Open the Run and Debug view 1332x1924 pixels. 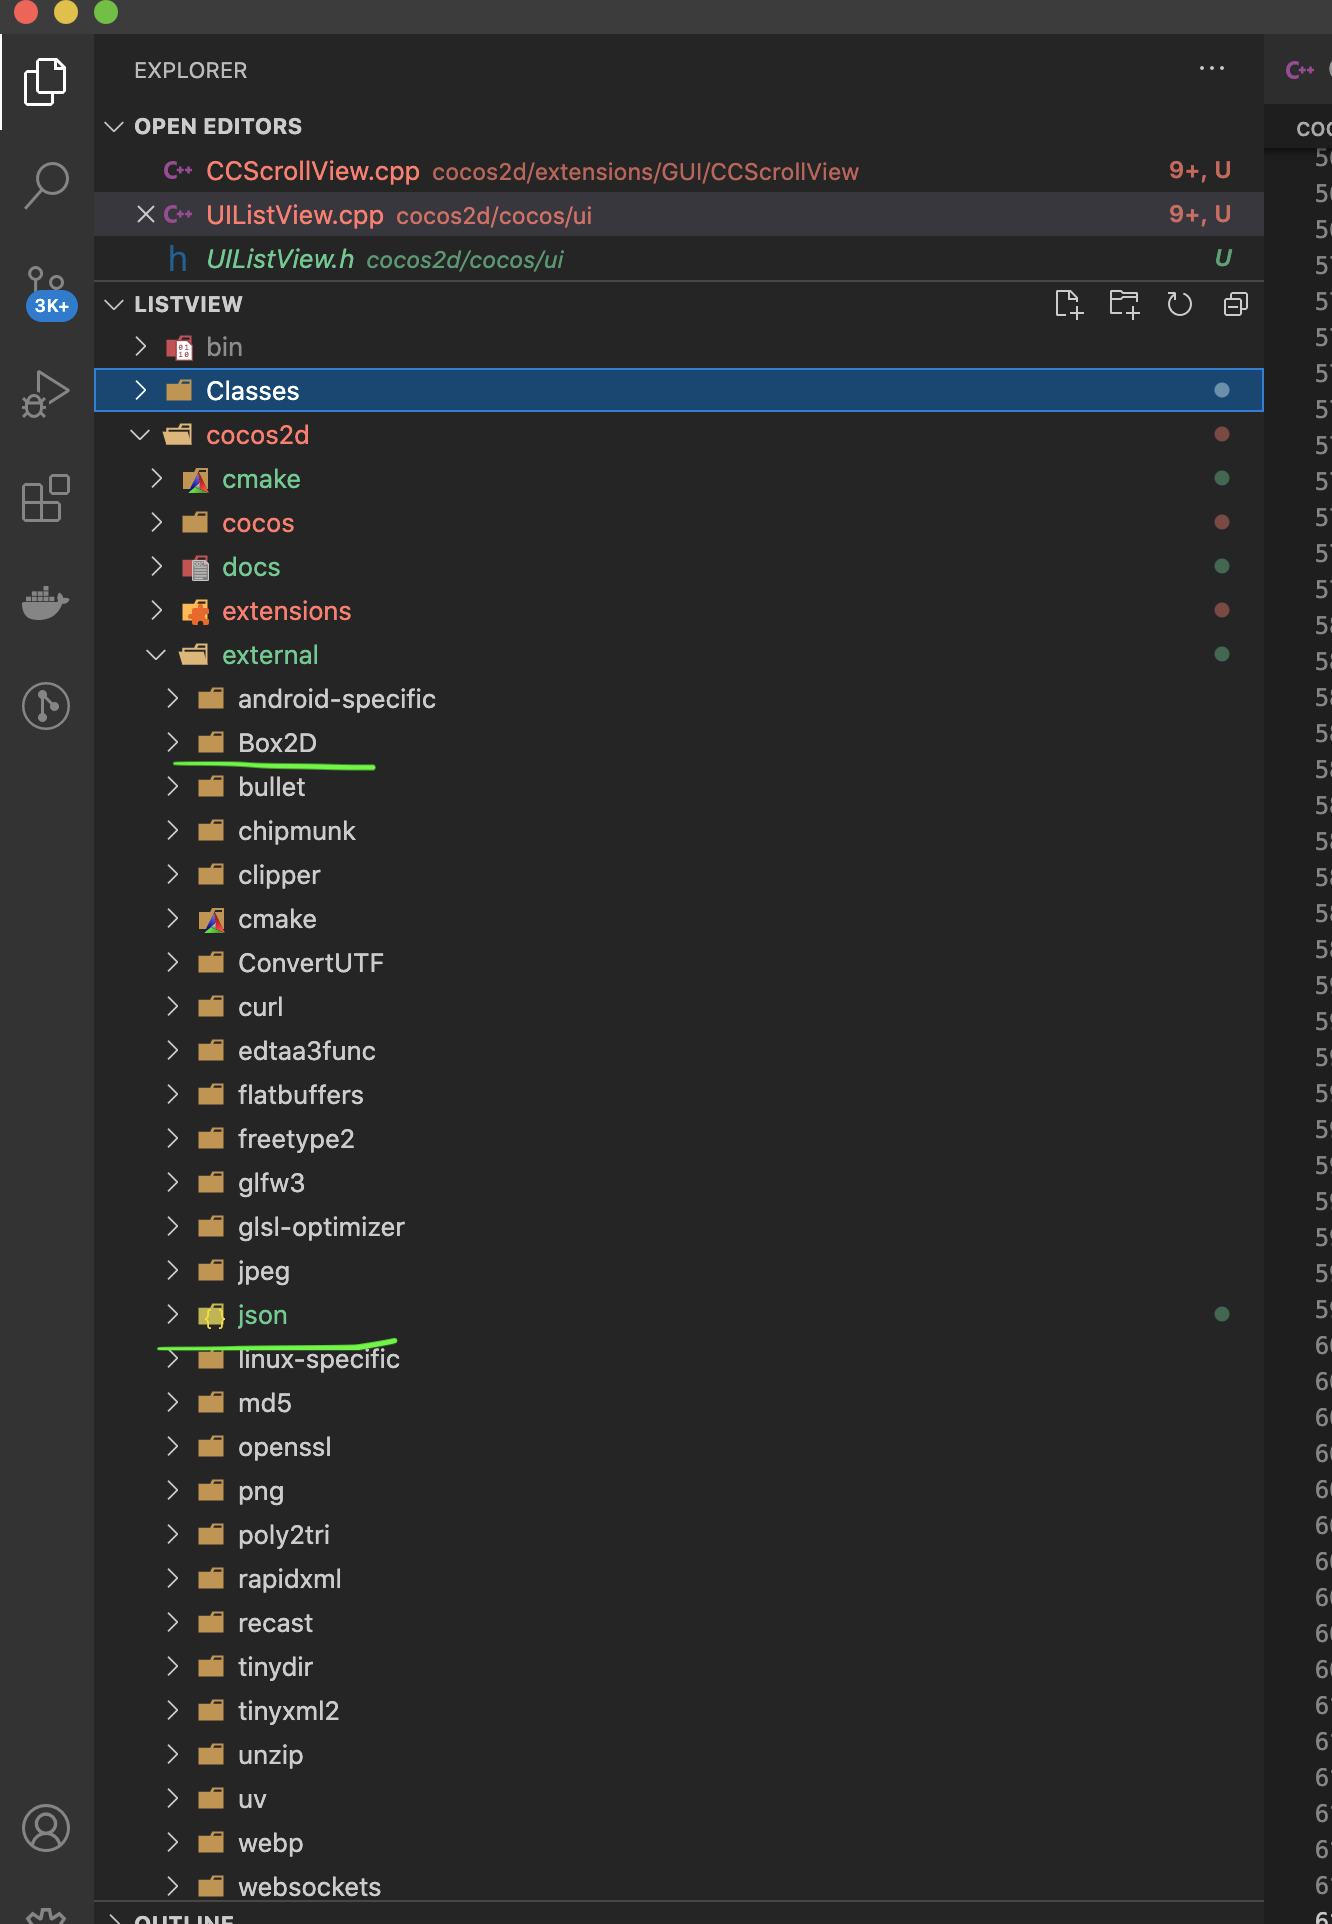tap(46, 394)
